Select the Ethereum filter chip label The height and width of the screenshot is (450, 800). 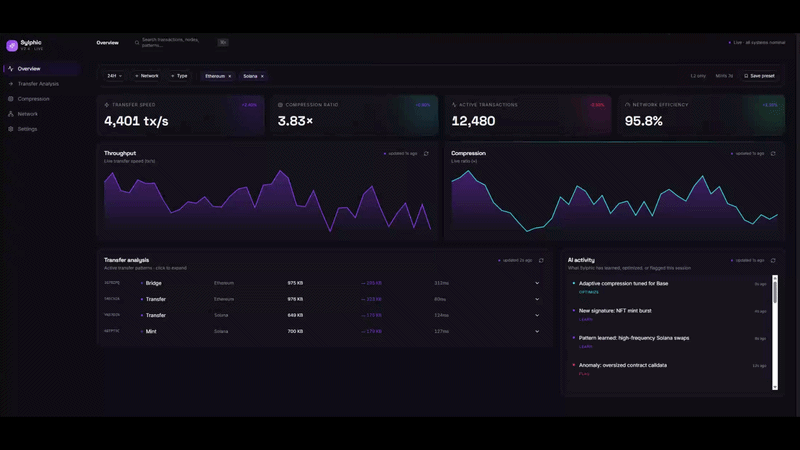[215, 76]
